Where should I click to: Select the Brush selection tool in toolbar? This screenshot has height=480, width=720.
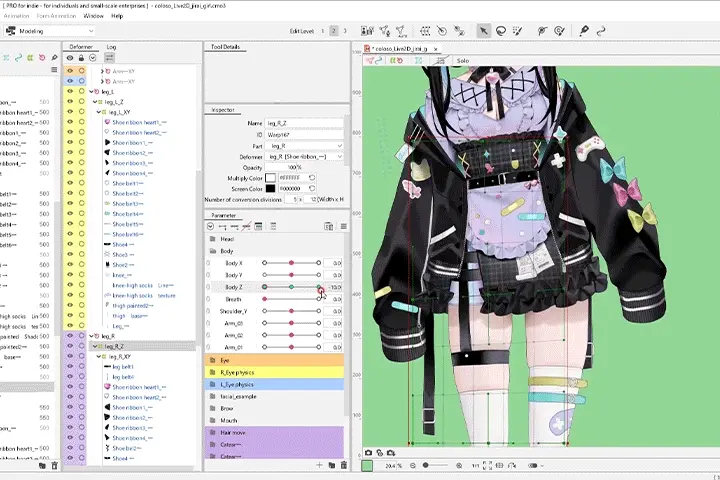(x=518, y=31)
